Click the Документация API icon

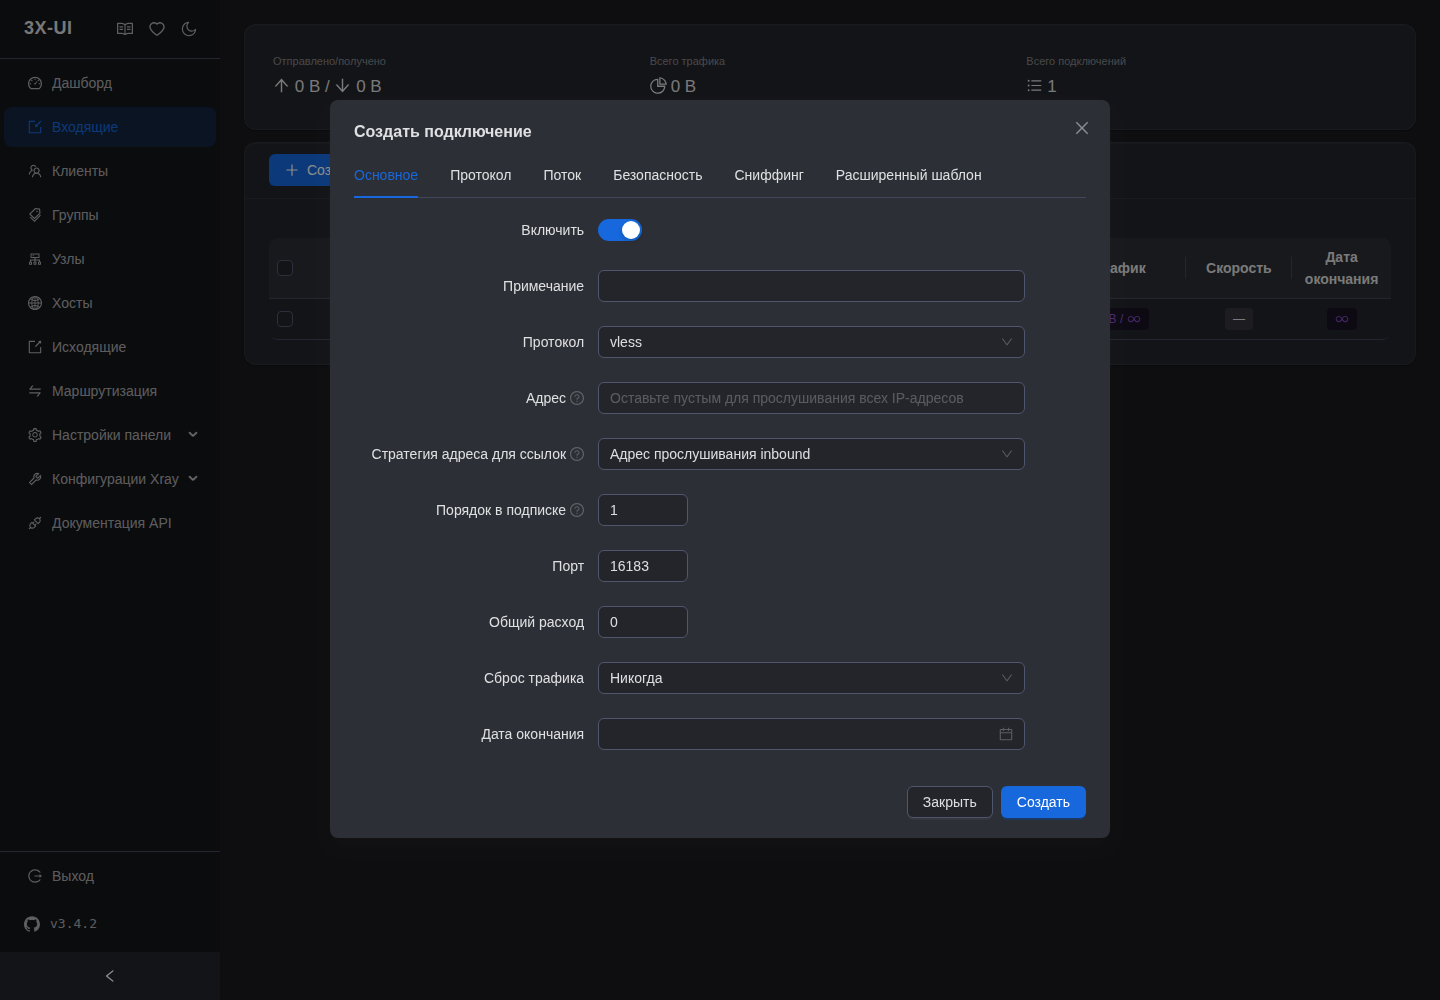click(35, 523)
